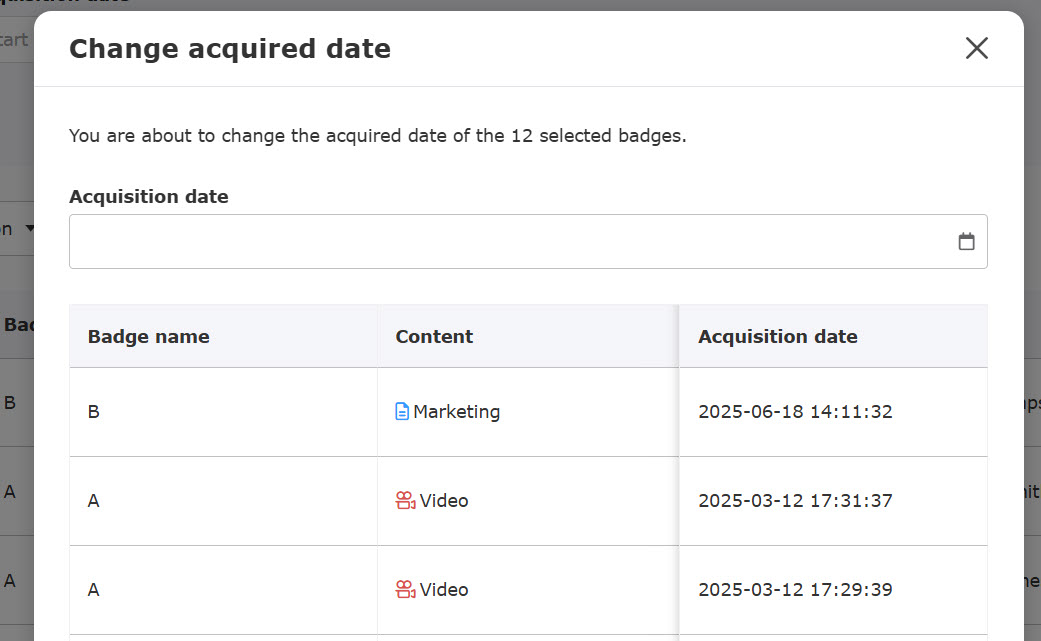Viewport: 1041px width, 641px height.
Task: Click the date 2025-03-12 17:31:37
Action: [x=795, y=500]
